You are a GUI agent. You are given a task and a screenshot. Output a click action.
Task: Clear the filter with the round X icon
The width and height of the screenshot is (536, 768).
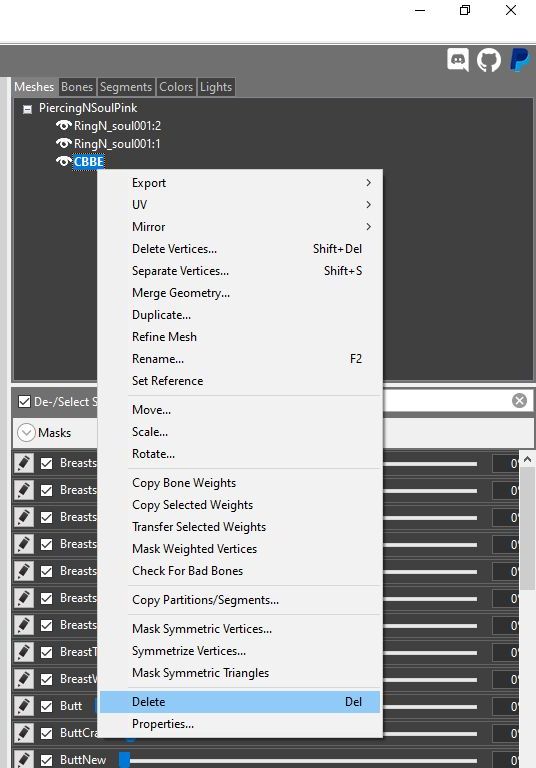519,401
